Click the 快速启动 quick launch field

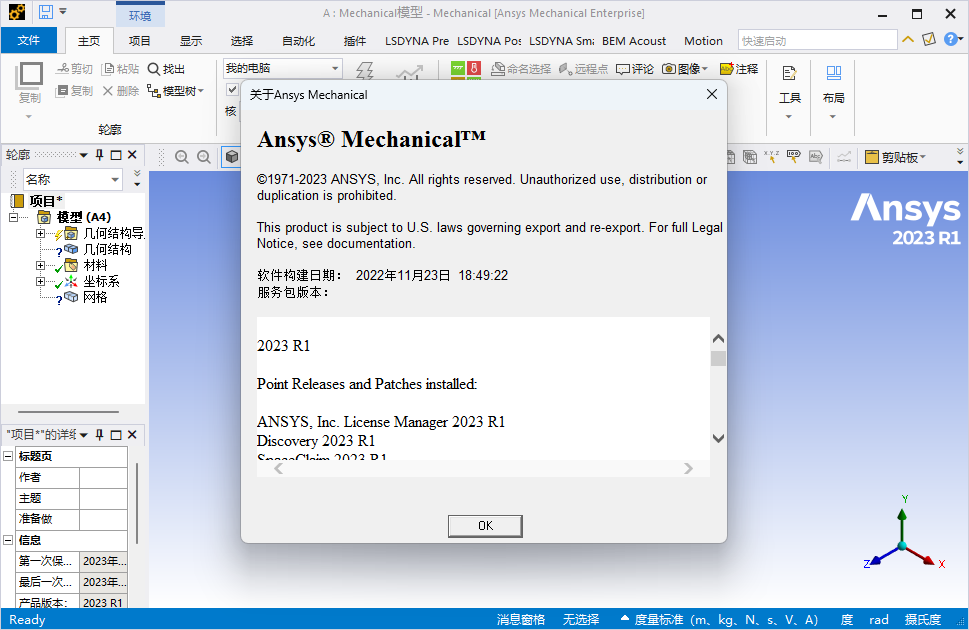[817, 41]
